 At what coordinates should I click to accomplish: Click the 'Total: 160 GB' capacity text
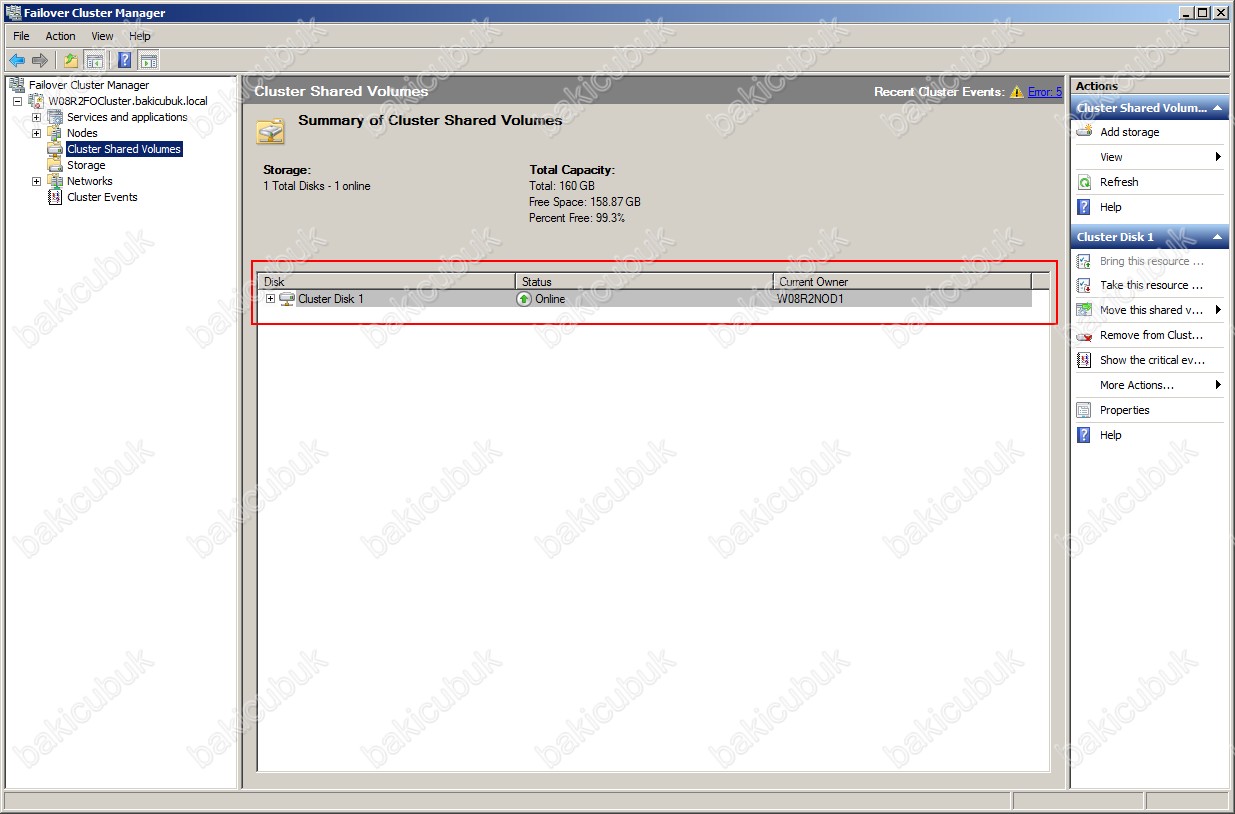point(562,186)
